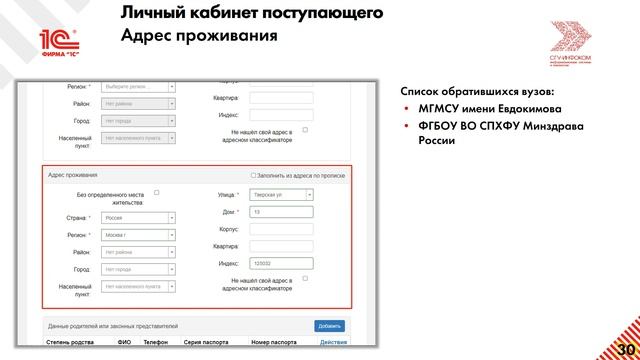Focus the empty Квартира field in upper section
640x360 pixels.
(281, 98)
